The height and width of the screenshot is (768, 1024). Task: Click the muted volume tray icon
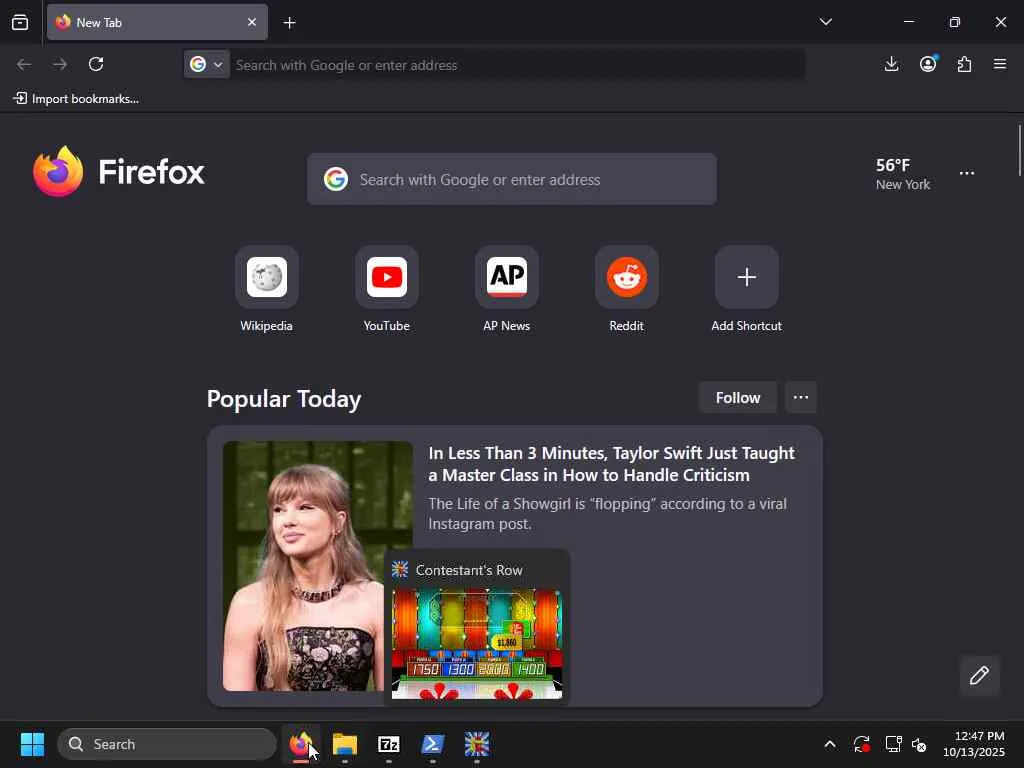coord(920,744)
